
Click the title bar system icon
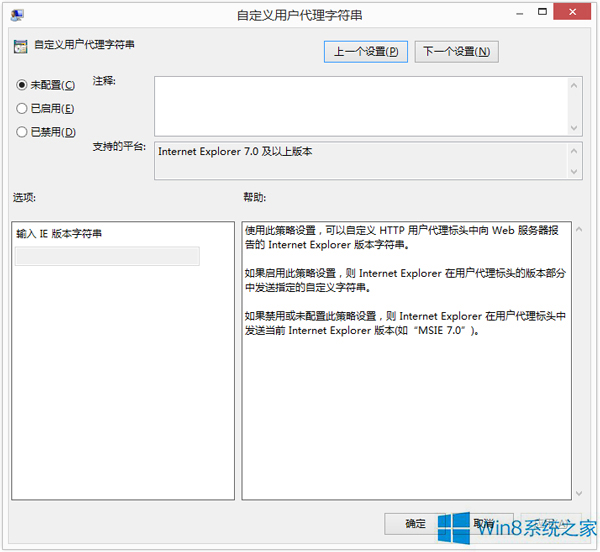tap(17, 15)
